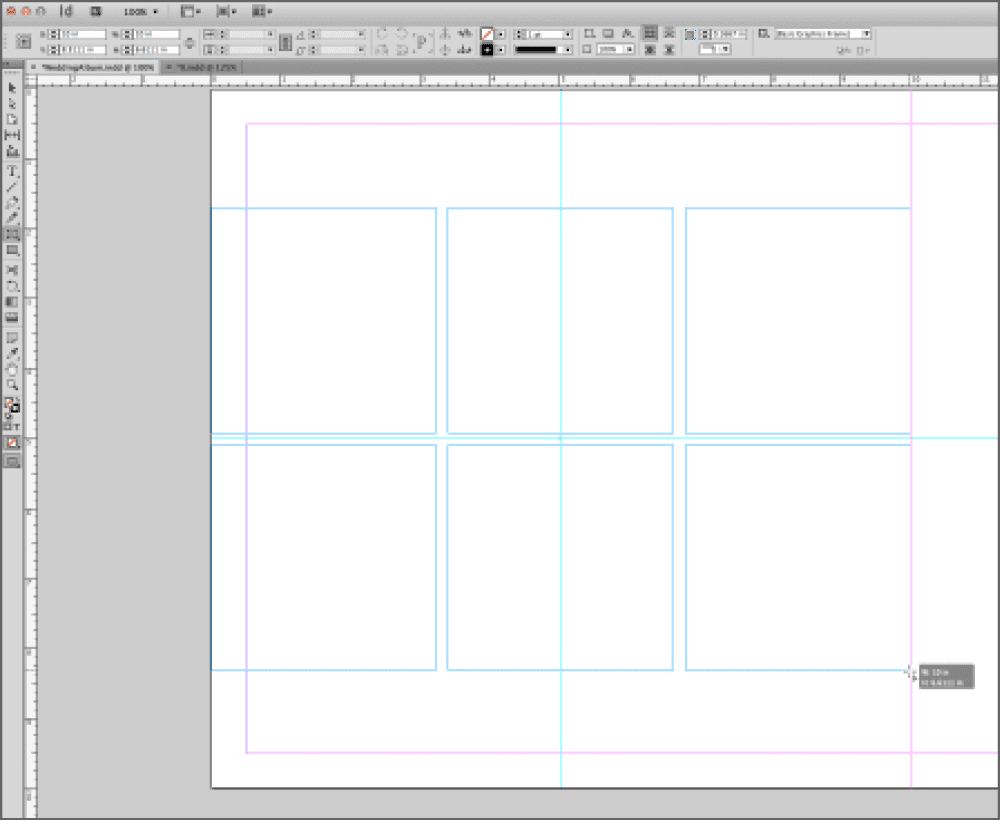Toggle the constrain proportions chain icon

point(190,41)
